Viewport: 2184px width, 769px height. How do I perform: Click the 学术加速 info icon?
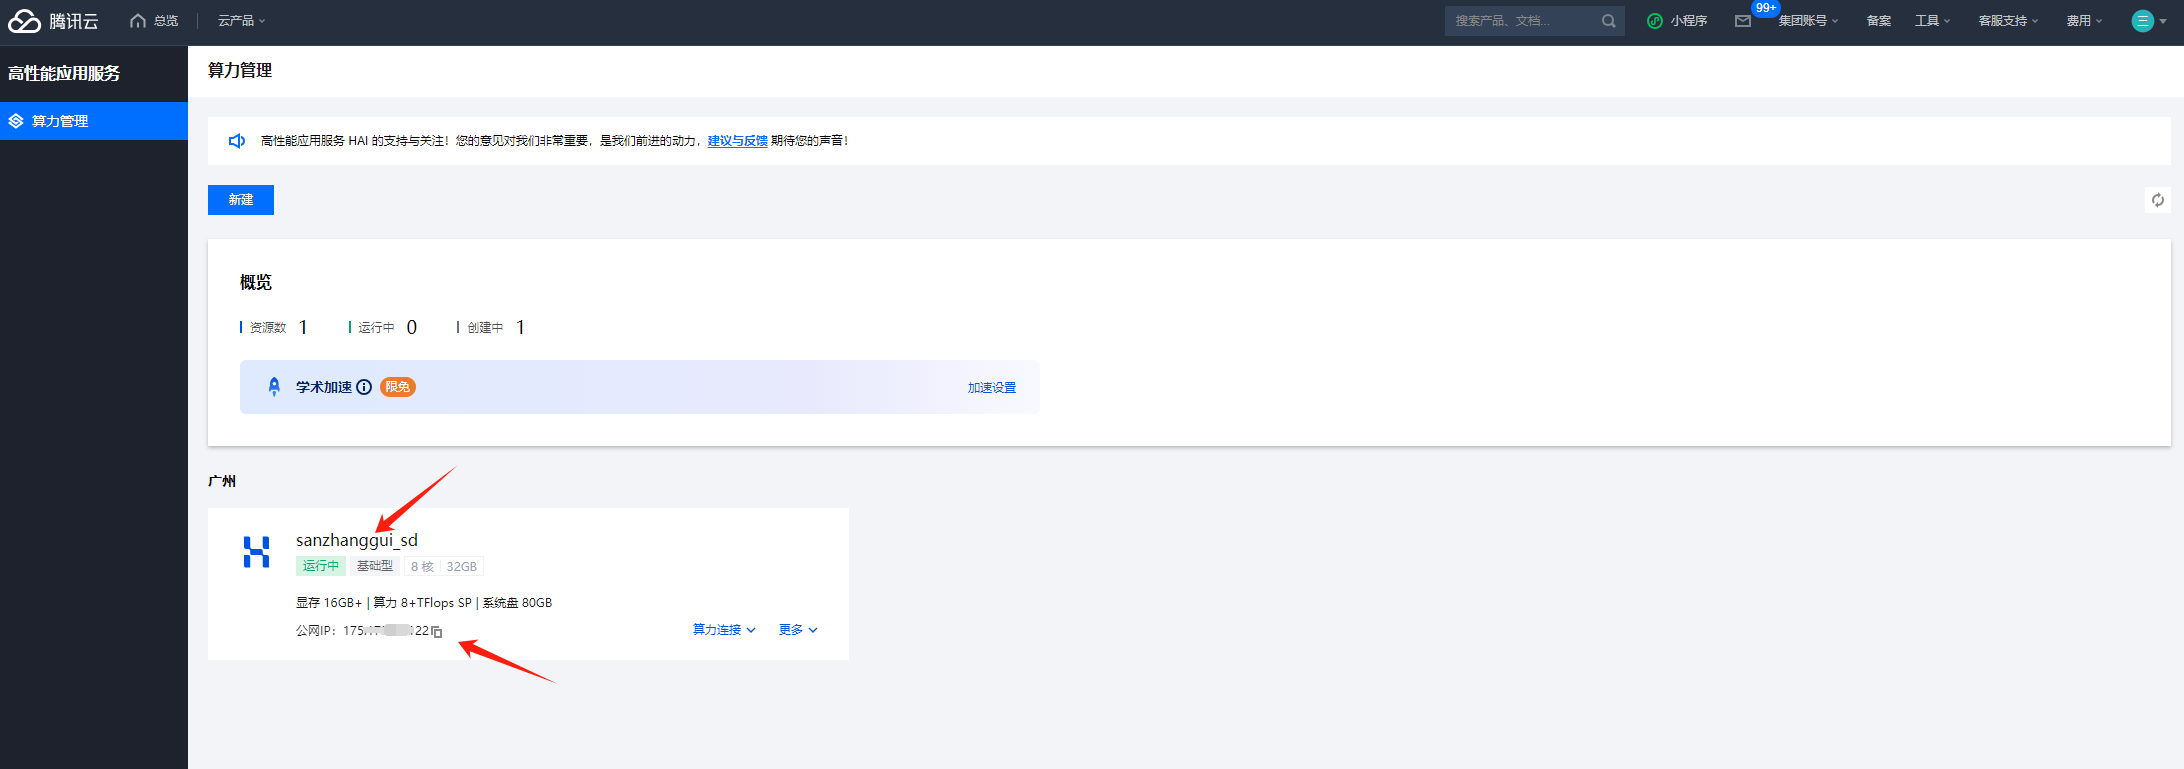364,387
